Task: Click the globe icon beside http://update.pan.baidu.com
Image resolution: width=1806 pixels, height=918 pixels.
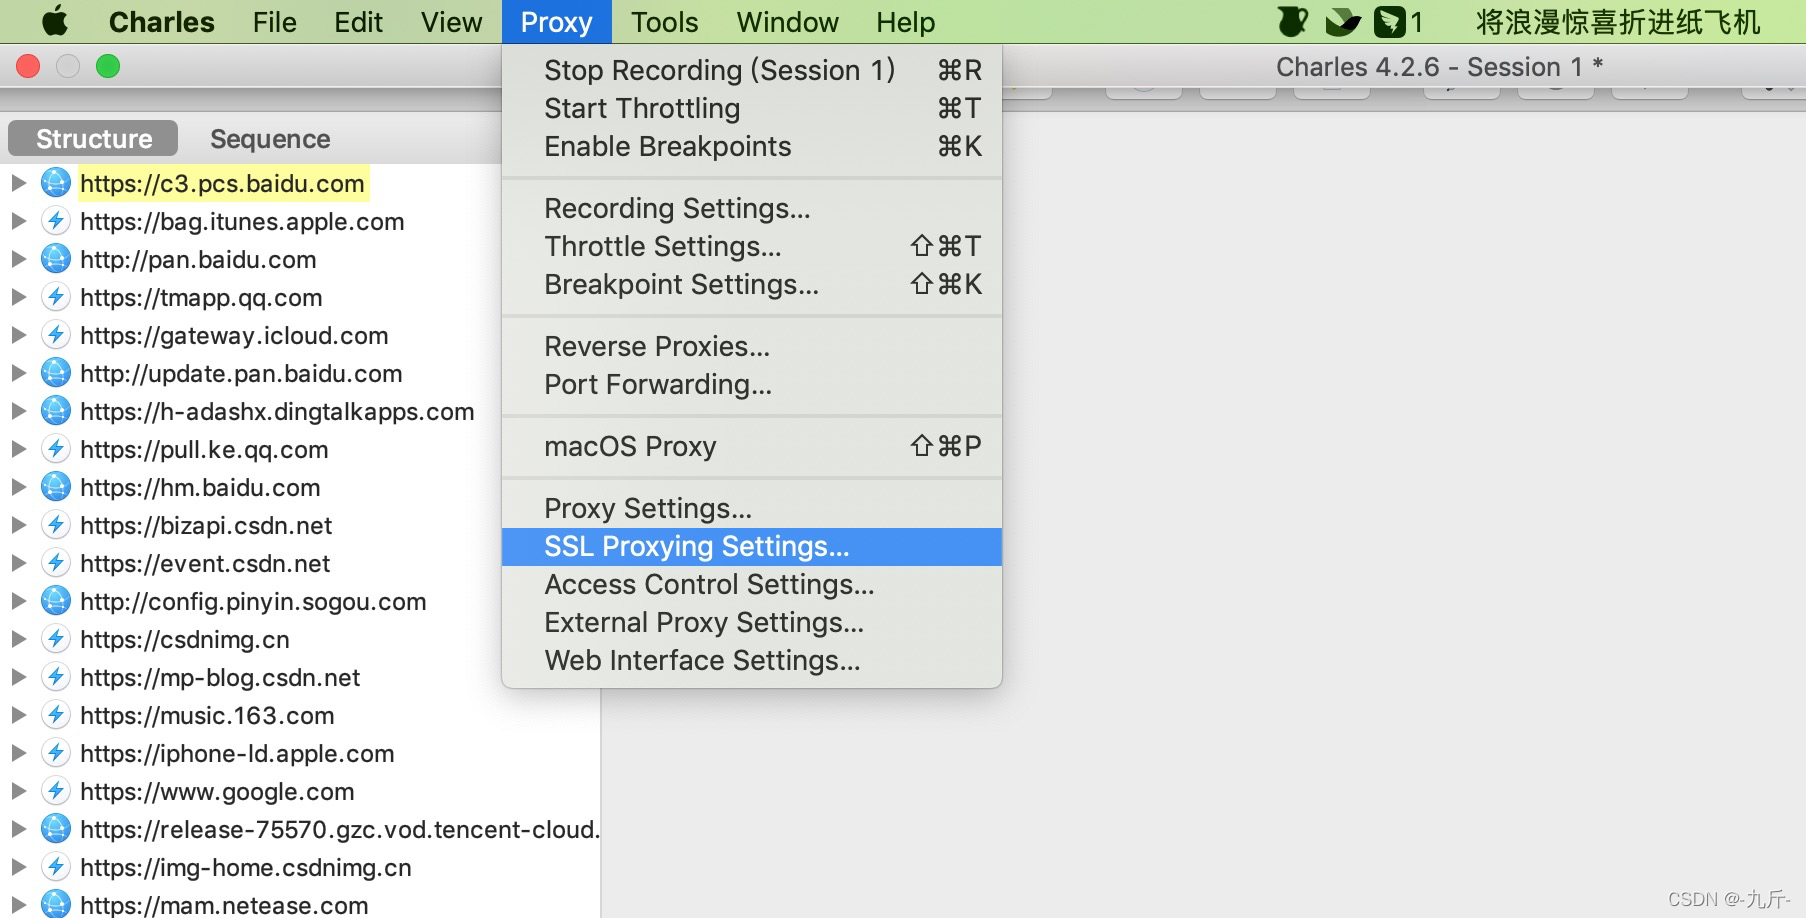Action: point(56,373)
